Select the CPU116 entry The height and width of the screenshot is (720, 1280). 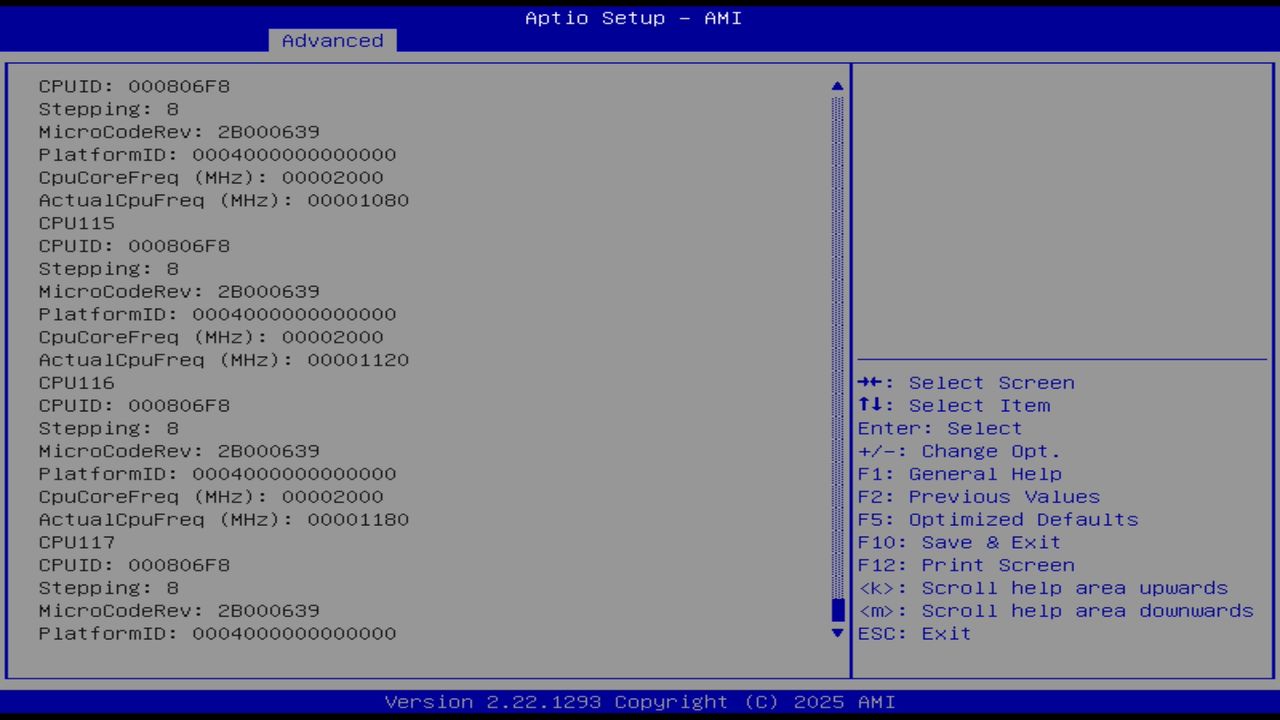coord(76,382)
